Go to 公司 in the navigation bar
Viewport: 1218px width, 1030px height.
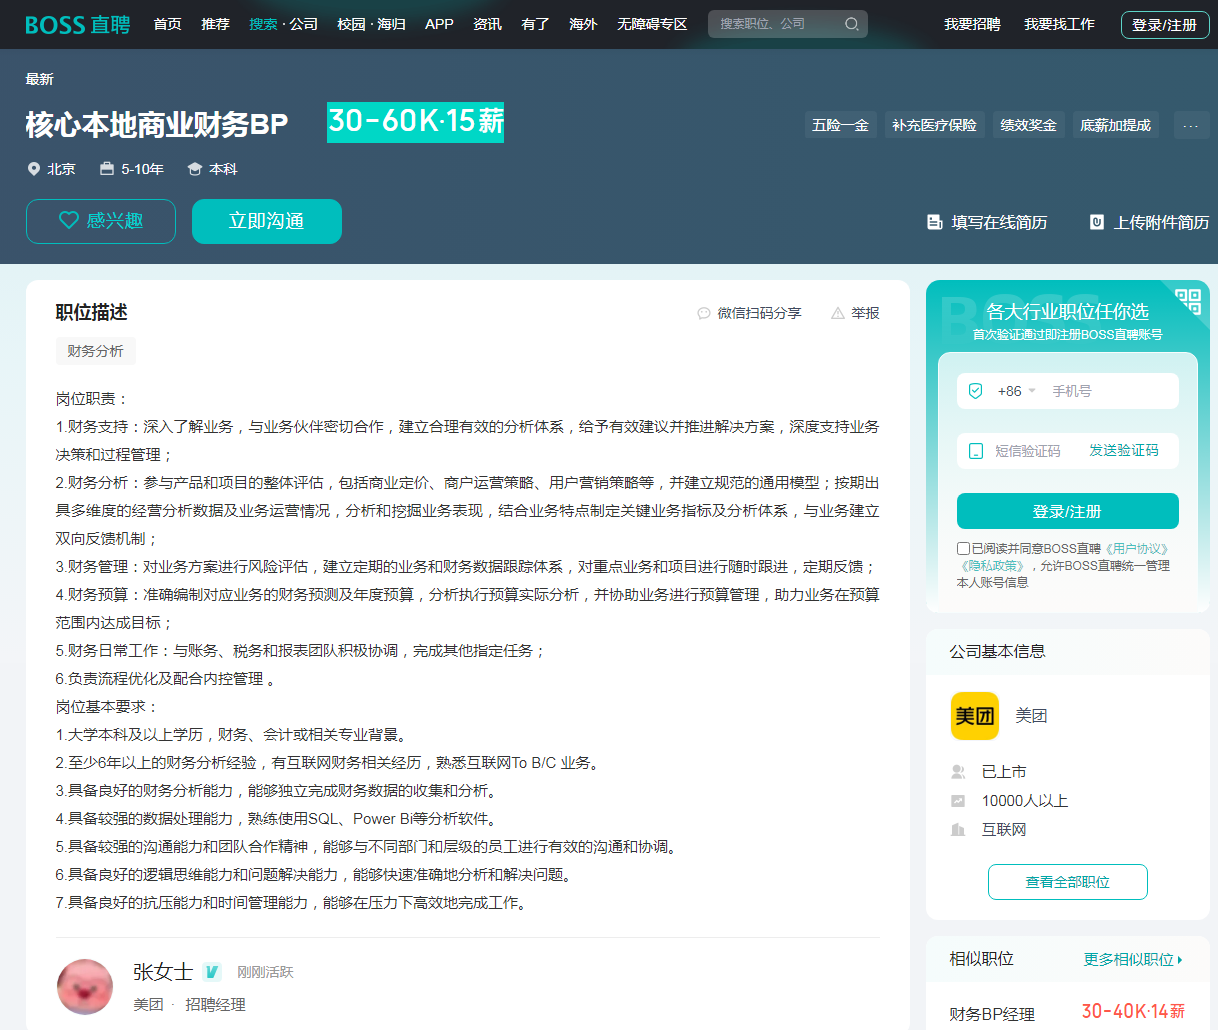pos(304,24)
